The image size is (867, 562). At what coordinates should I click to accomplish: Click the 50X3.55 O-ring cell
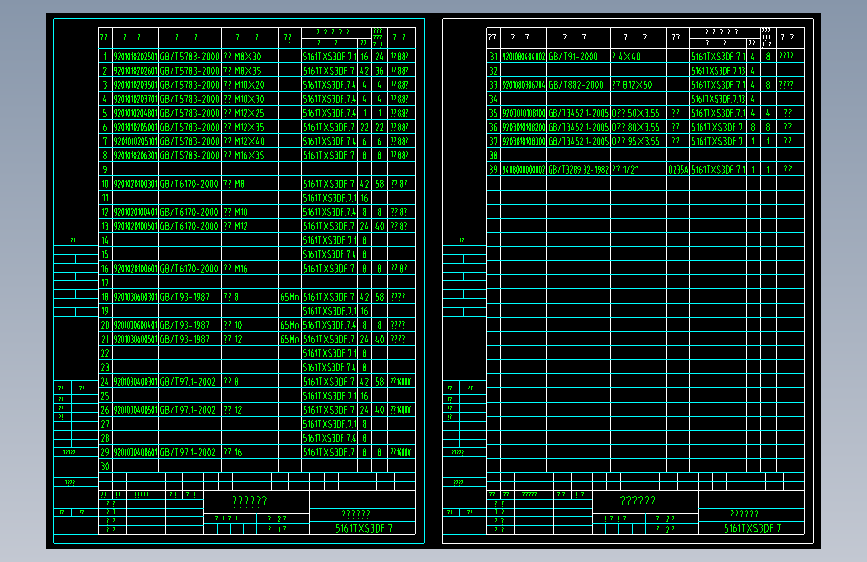click(x=639, y=113)
